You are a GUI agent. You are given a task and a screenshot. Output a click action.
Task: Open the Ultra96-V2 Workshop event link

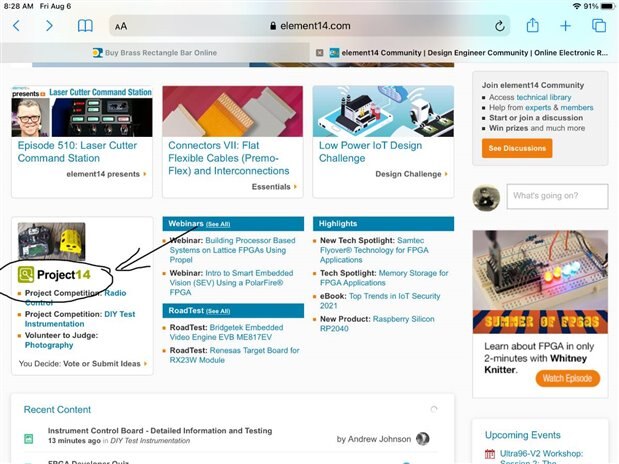click(541, 456)
